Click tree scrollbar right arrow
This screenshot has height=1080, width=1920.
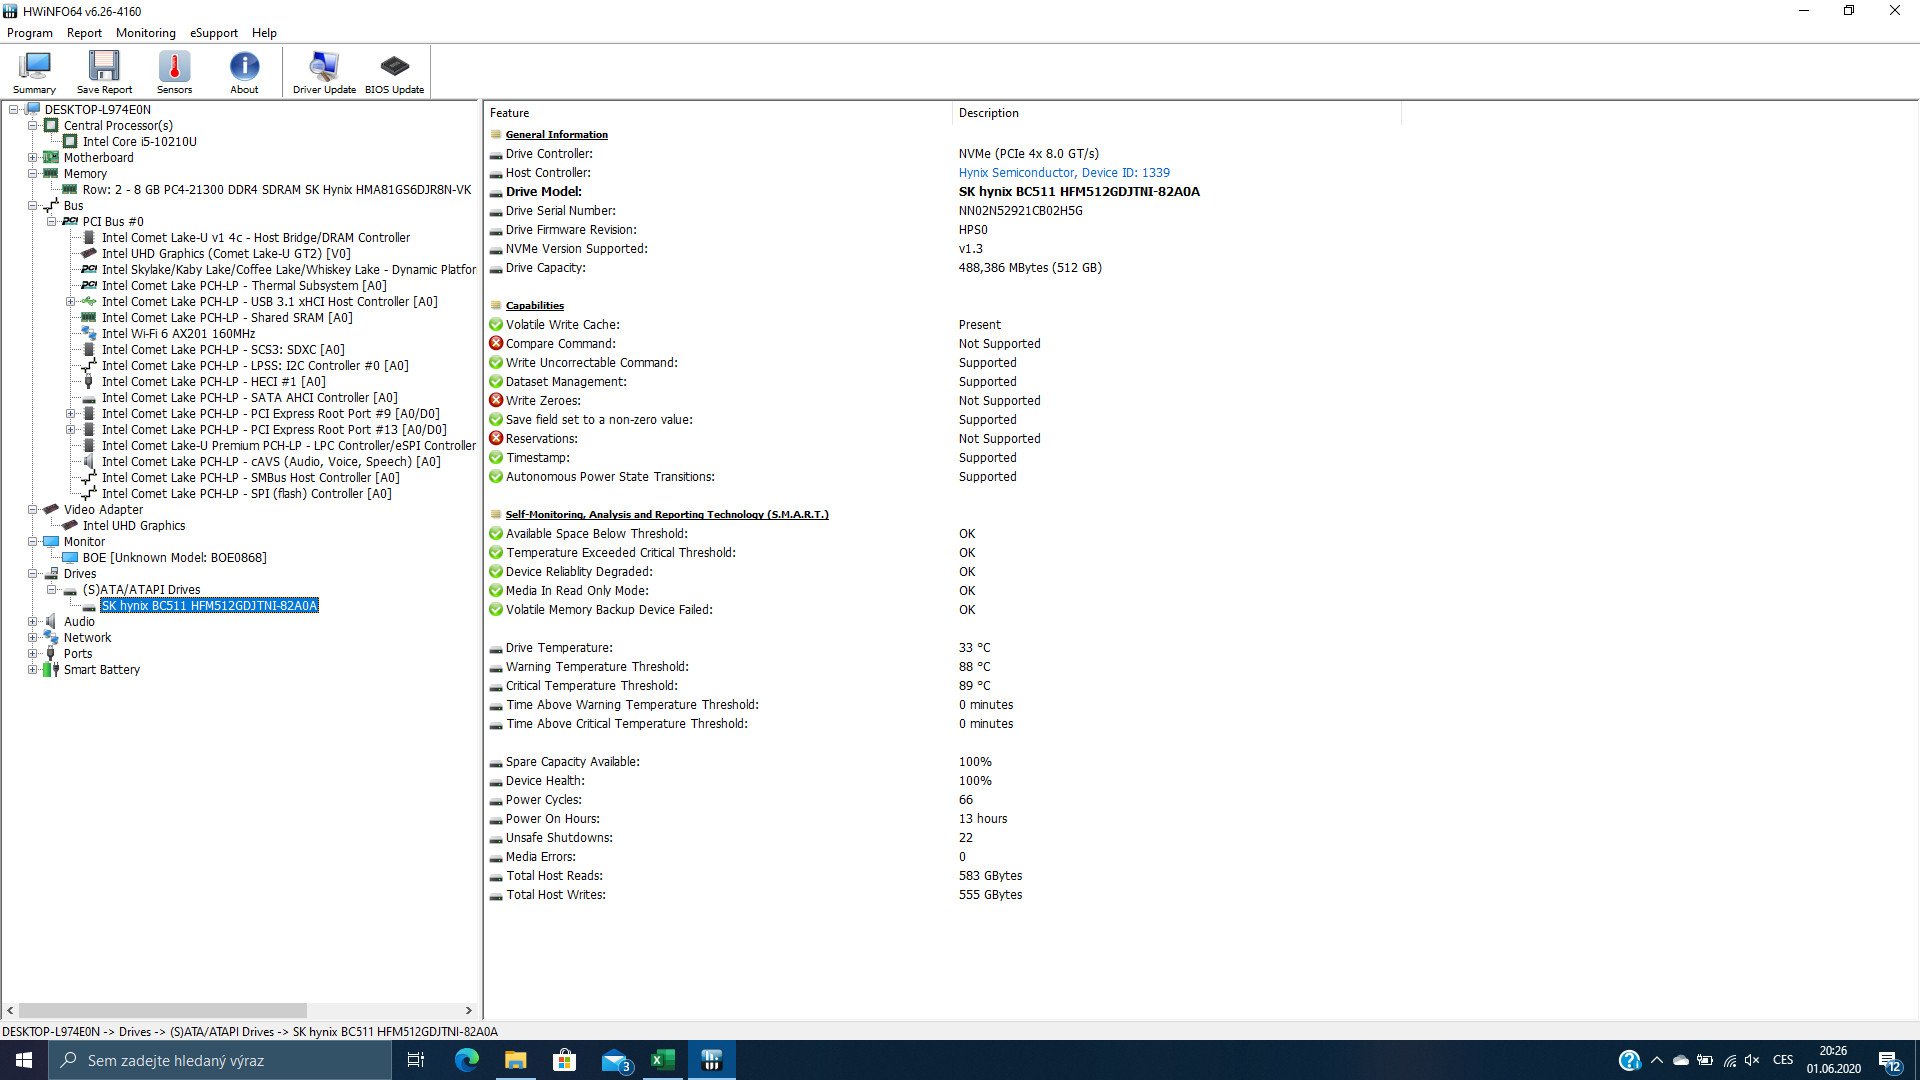pyautogui.click(x=468, y=1011)
